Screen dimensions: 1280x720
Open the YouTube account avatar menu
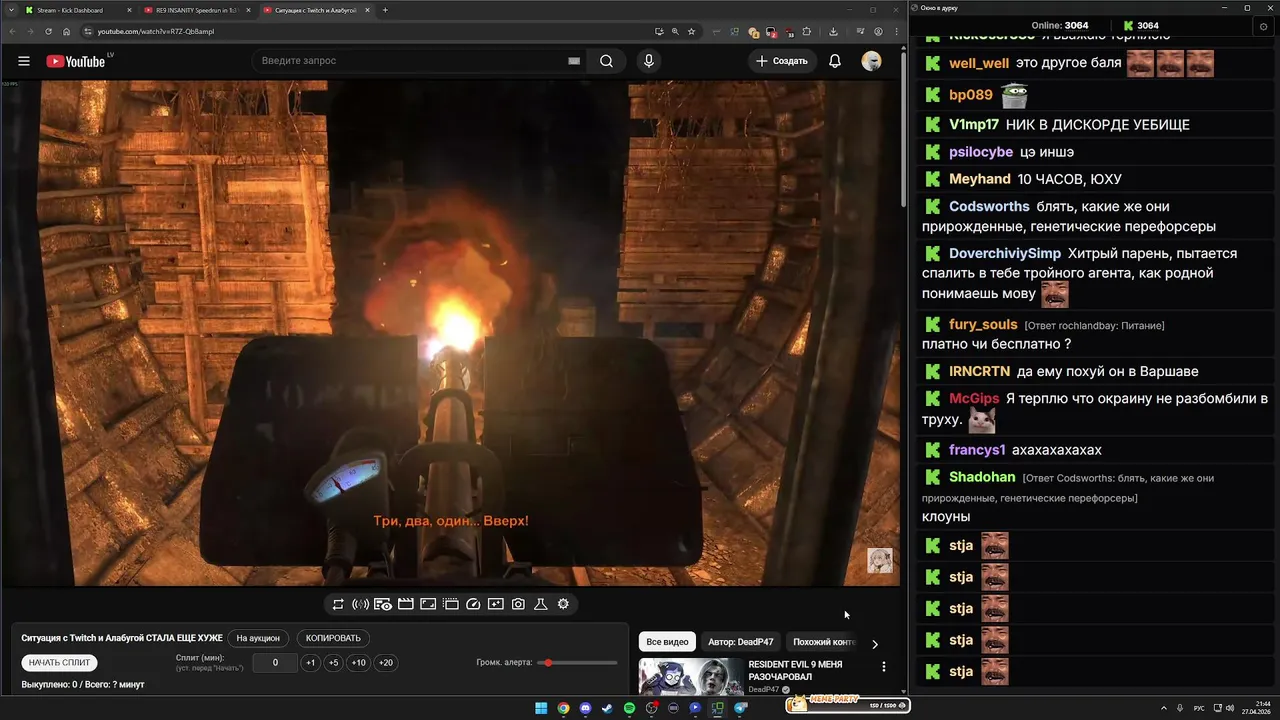[x=871, y=61]
